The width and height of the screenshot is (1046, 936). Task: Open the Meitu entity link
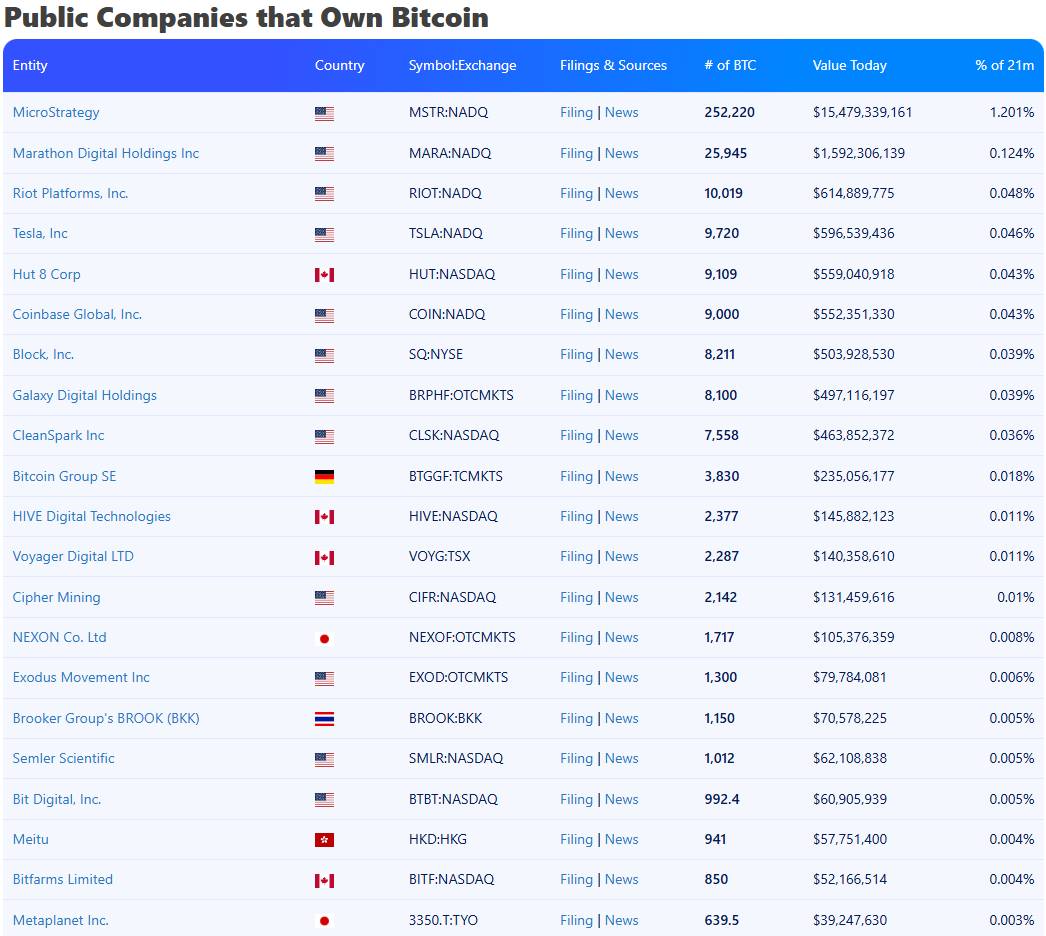tap(31, 839)
